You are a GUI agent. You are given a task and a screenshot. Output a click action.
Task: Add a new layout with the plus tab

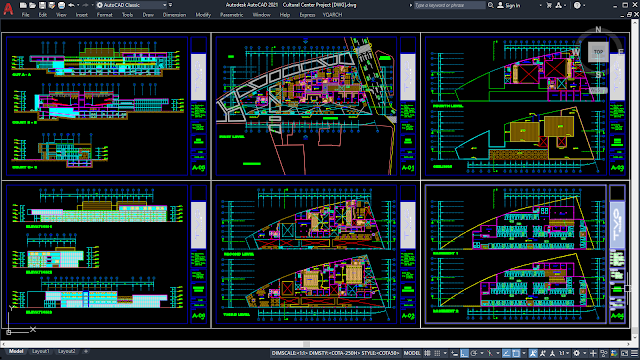[86, 351]
